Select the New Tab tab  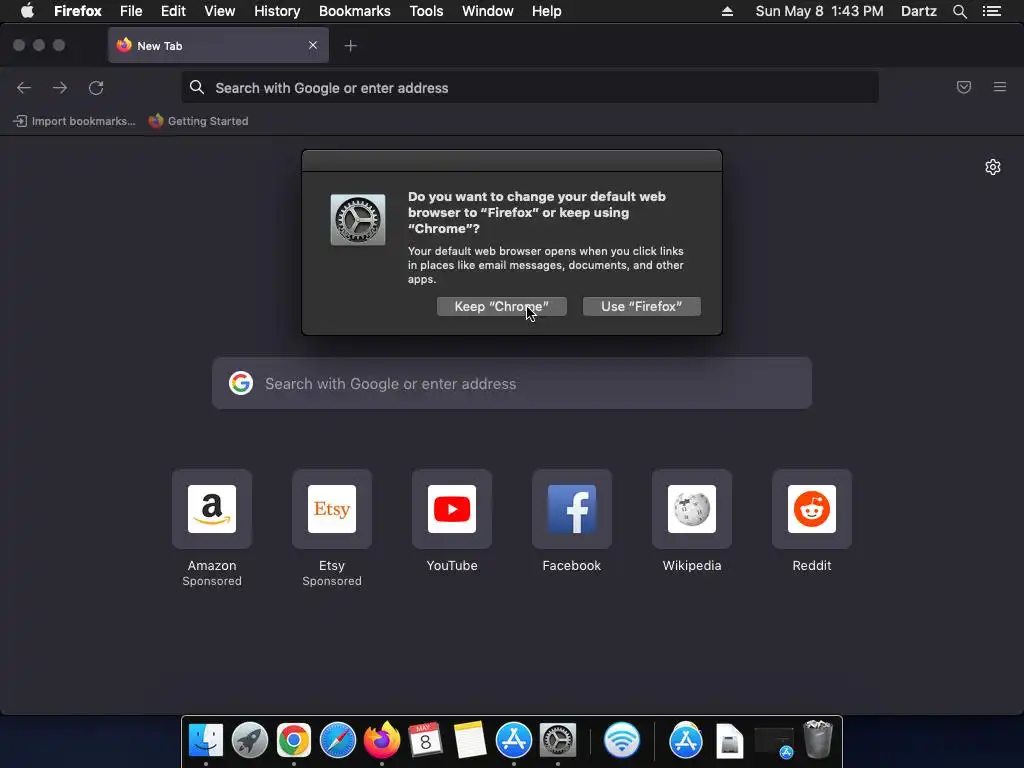pyautogui.click(x=218, y=46)
